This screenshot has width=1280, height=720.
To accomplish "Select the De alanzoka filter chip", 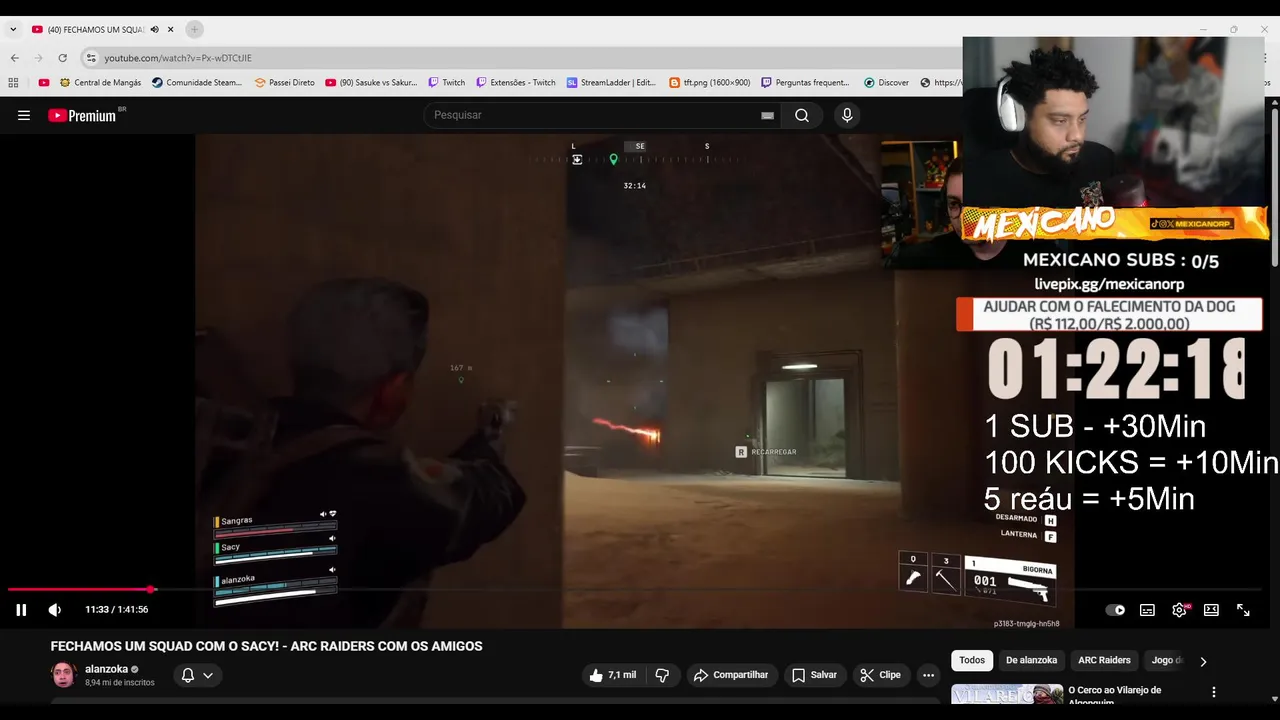I will point(1031,660).
